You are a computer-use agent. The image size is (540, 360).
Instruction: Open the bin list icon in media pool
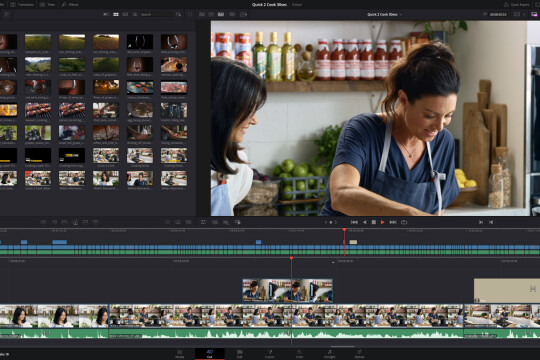pyautogui.click(x=6, y=14)
